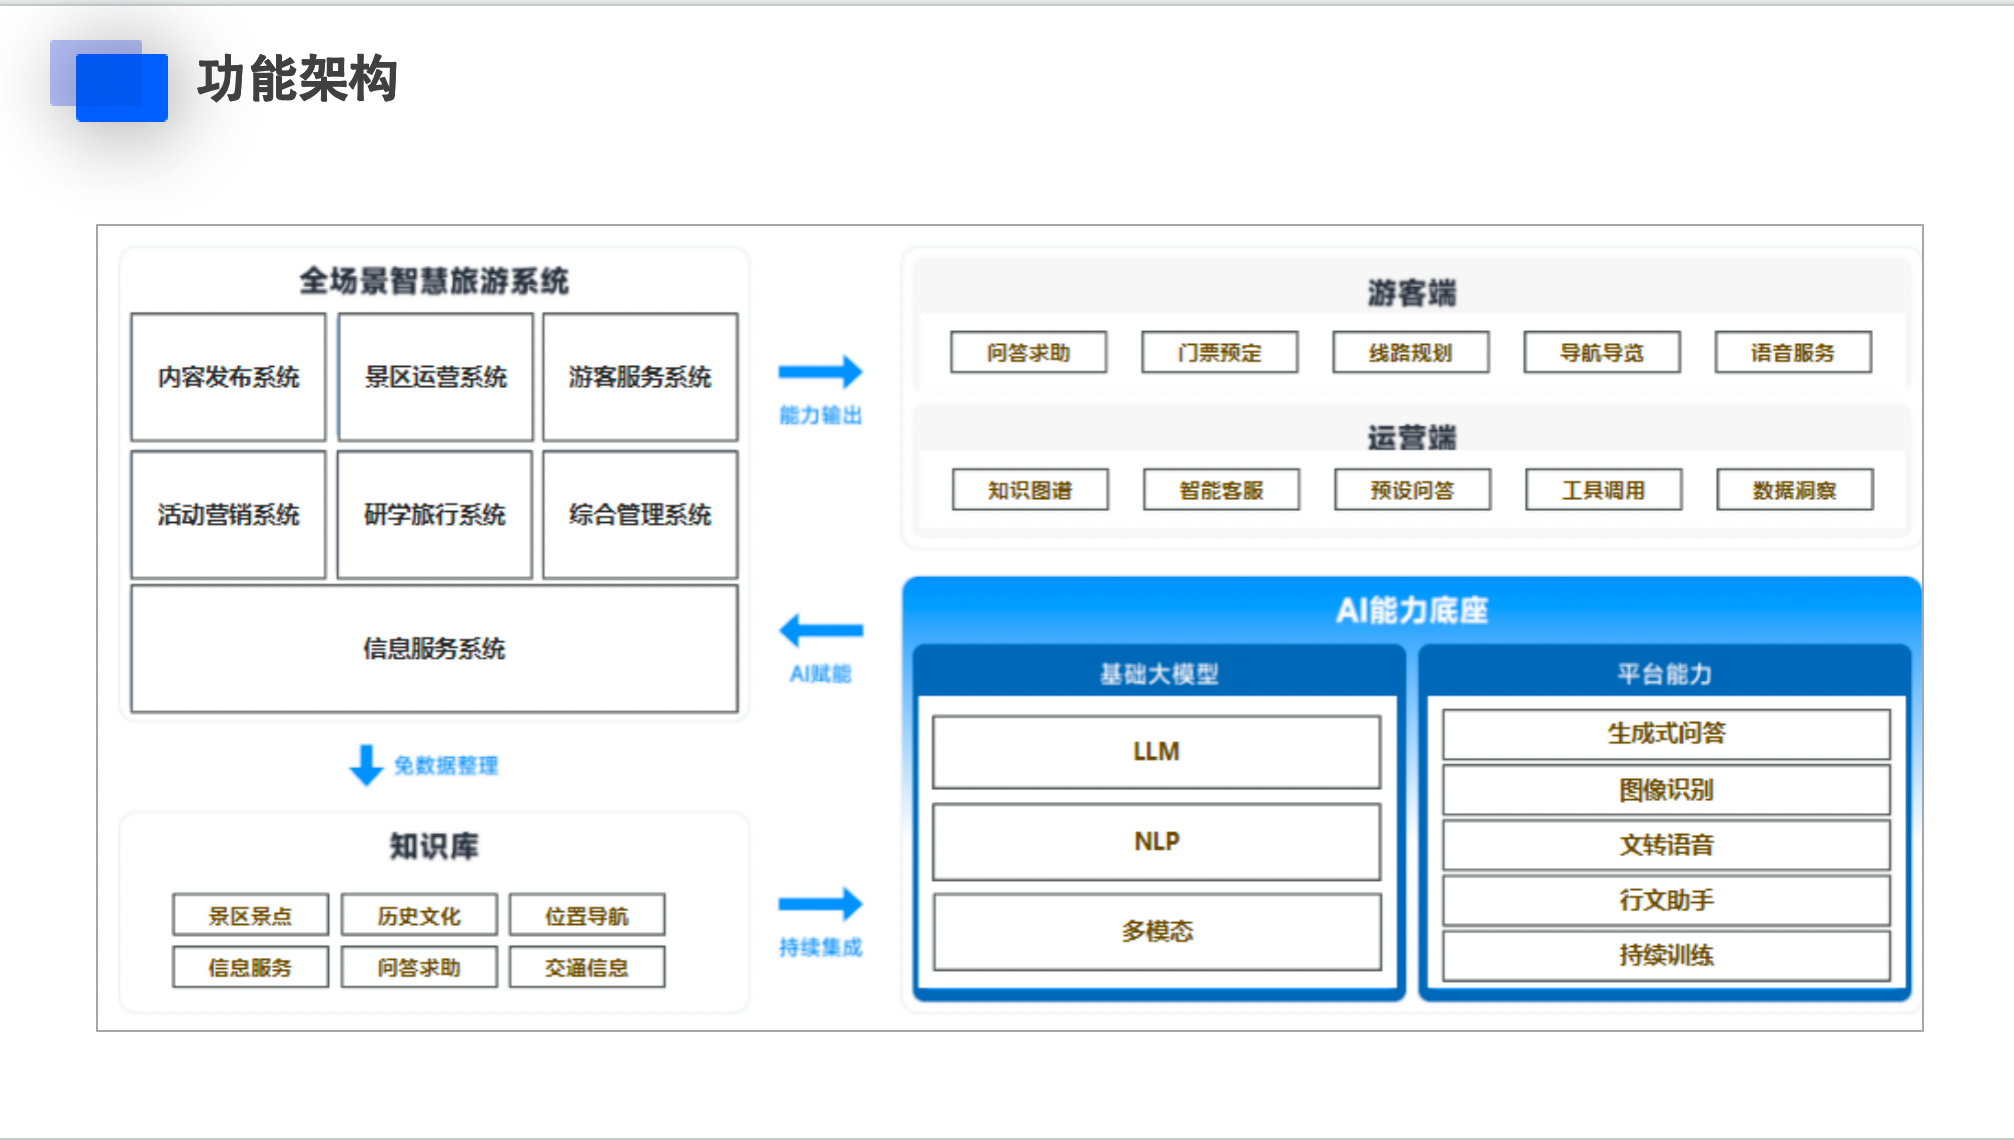Select the 知识图谱 box
Image resolution: width=2014 pixels, height=1140 pixels.
click(x=1030, y=490)
